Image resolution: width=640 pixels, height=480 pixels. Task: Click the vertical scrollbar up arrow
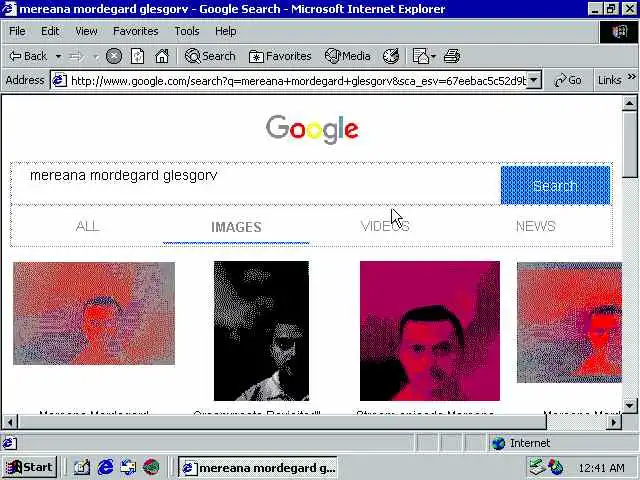coord(629,103)
